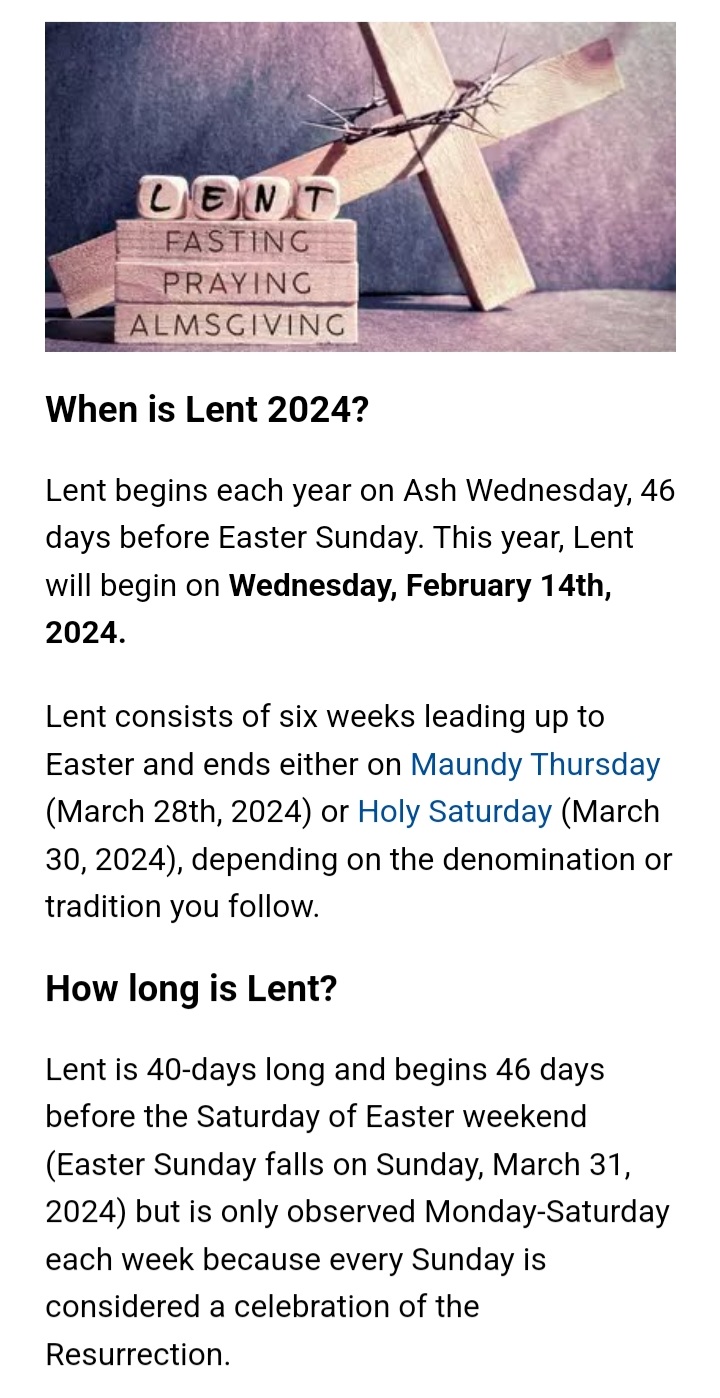
Task: Click the bold "Wednesday, February 14th" text
Action: point(420,586)
